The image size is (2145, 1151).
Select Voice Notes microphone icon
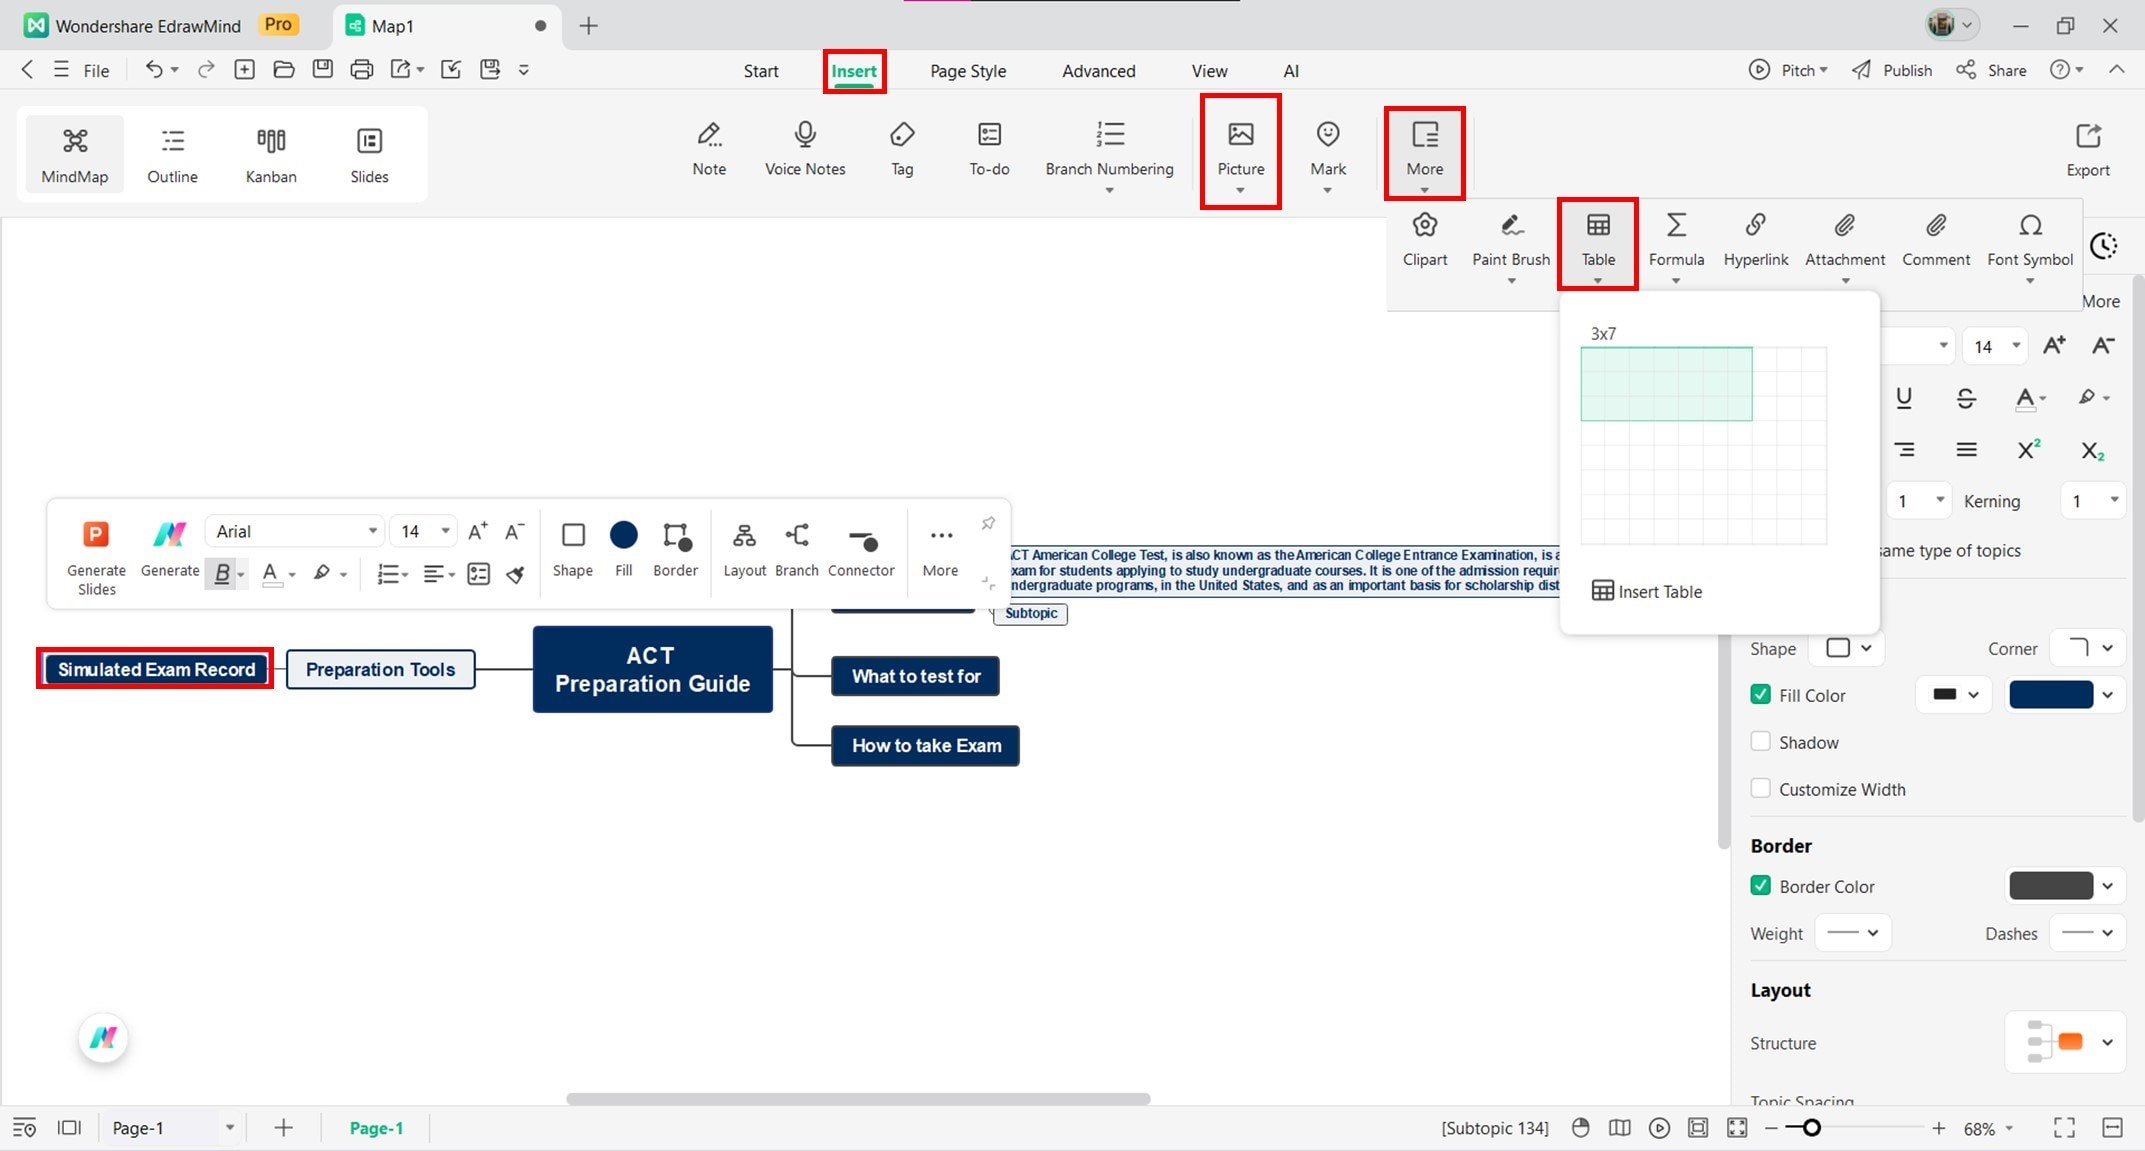tap(805, 134)
